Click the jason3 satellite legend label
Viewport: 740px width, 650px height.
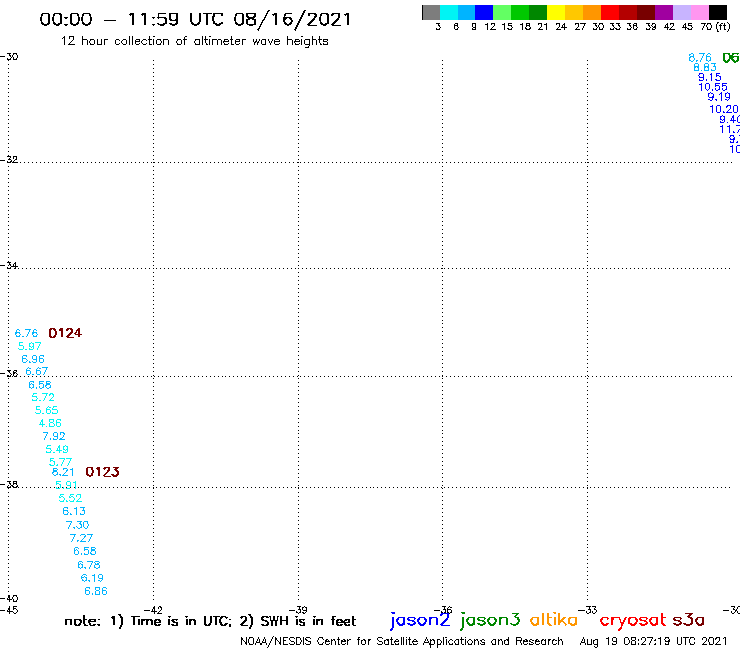pyautogui.click(x=490, y=620)
